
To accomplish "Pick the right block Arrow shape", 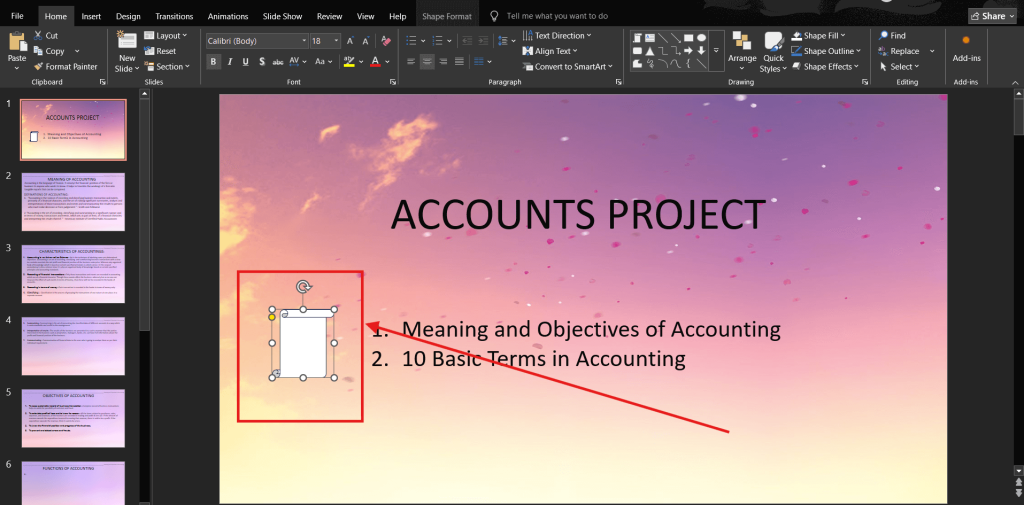I will 688,50.
